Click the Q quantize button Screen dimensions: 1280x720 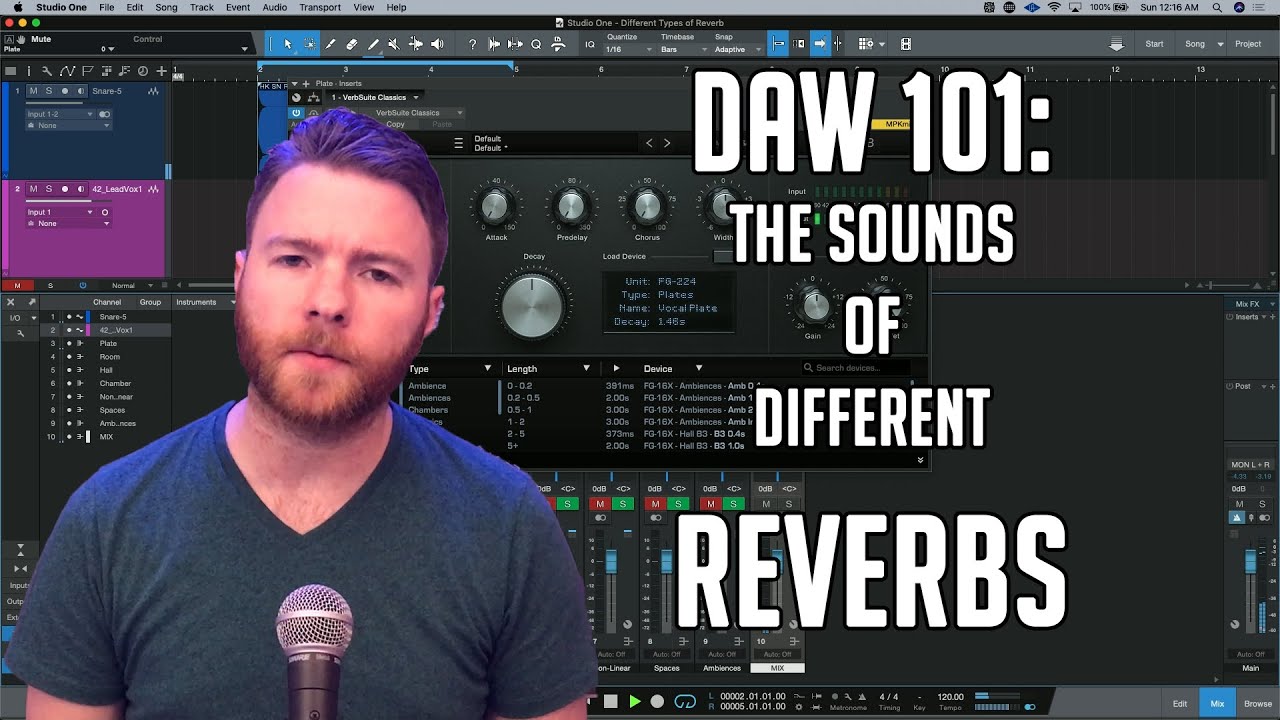[536, 44]
